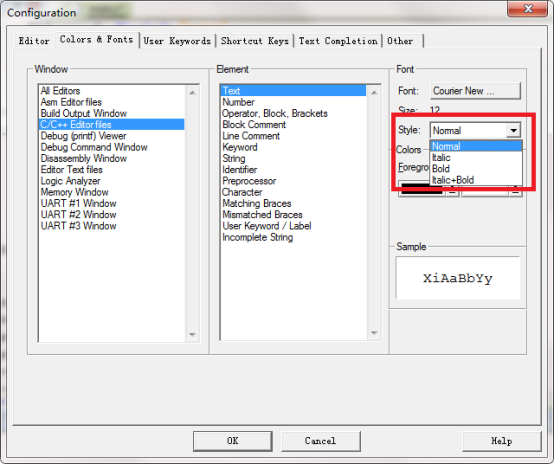Select the Number element
Screen dimensions: 554x464
[294, 102]
